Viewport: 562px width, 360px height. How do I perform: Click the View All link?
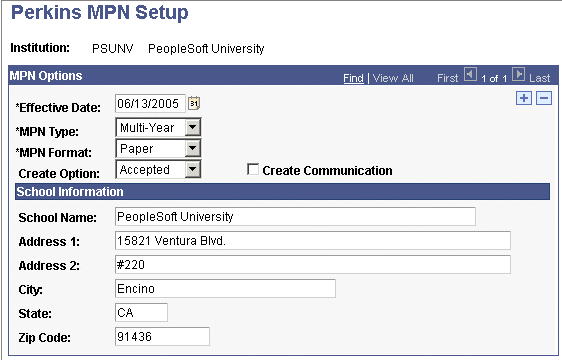point(393,78)
